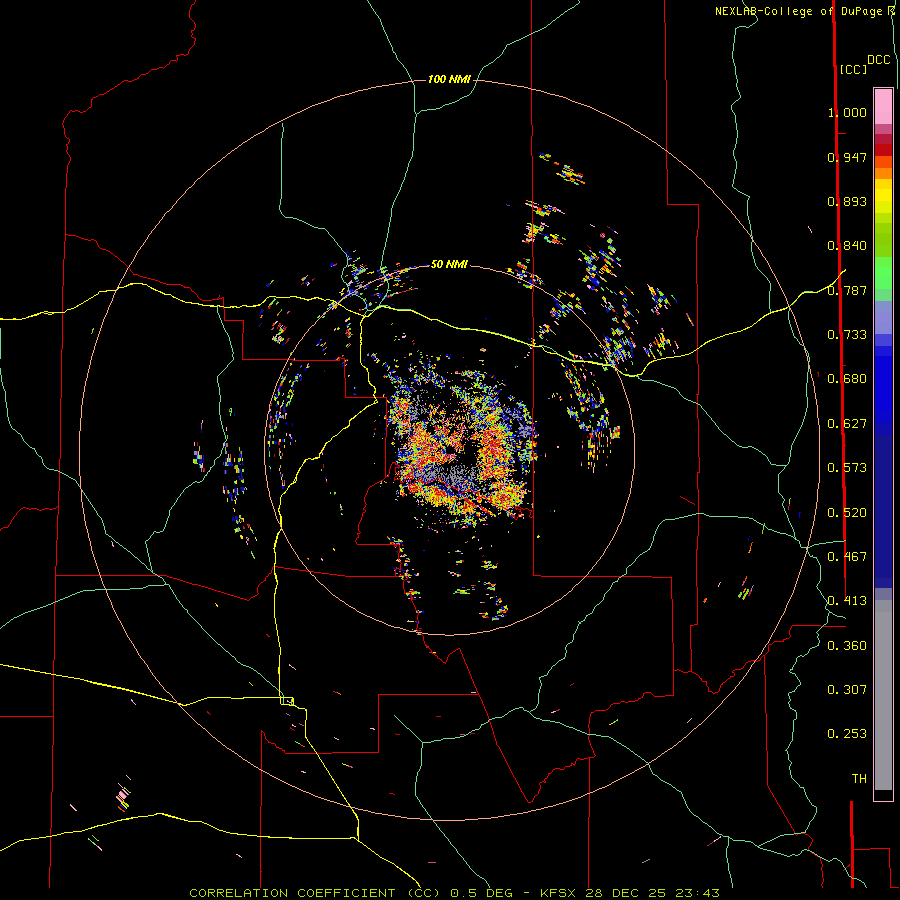
Task: Pick the bright green color bar segment
Action: click(883, 273)
